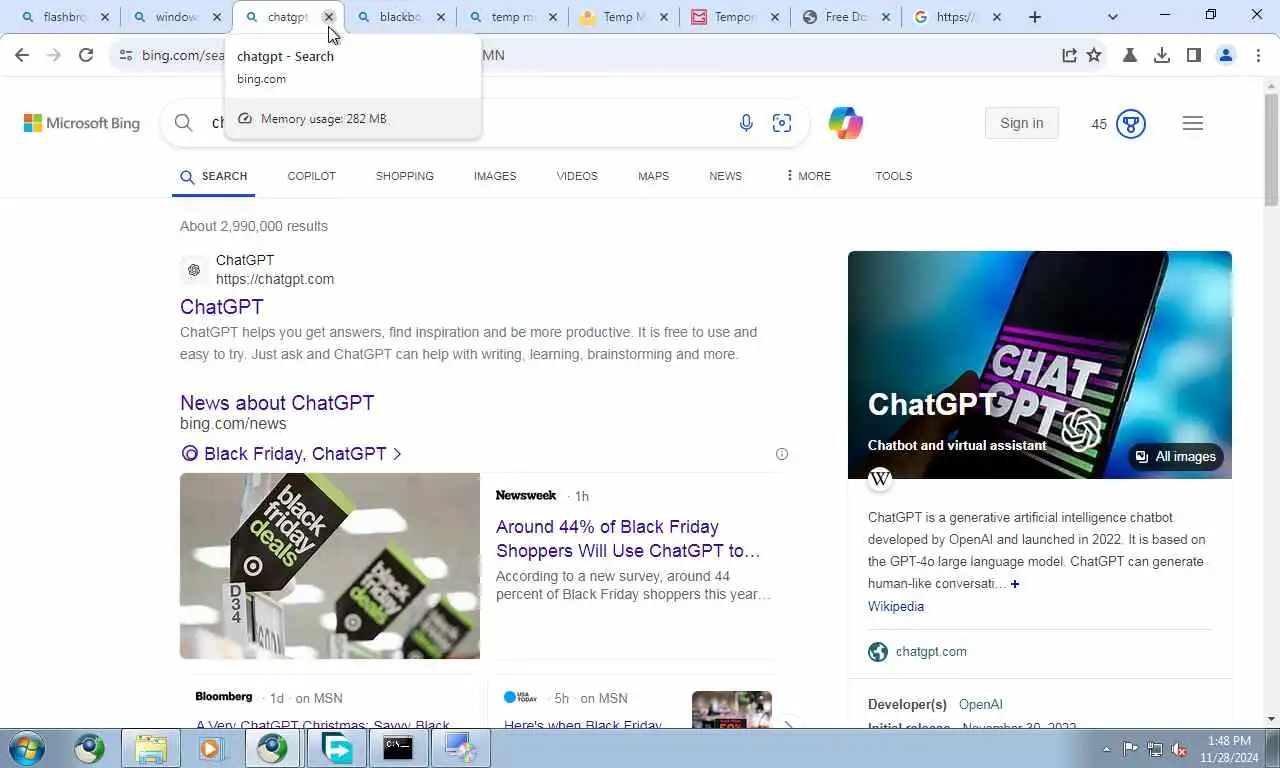Switch to the VIDEOS tab
This screenshot has width=1280, height=768.
[577, 176]
